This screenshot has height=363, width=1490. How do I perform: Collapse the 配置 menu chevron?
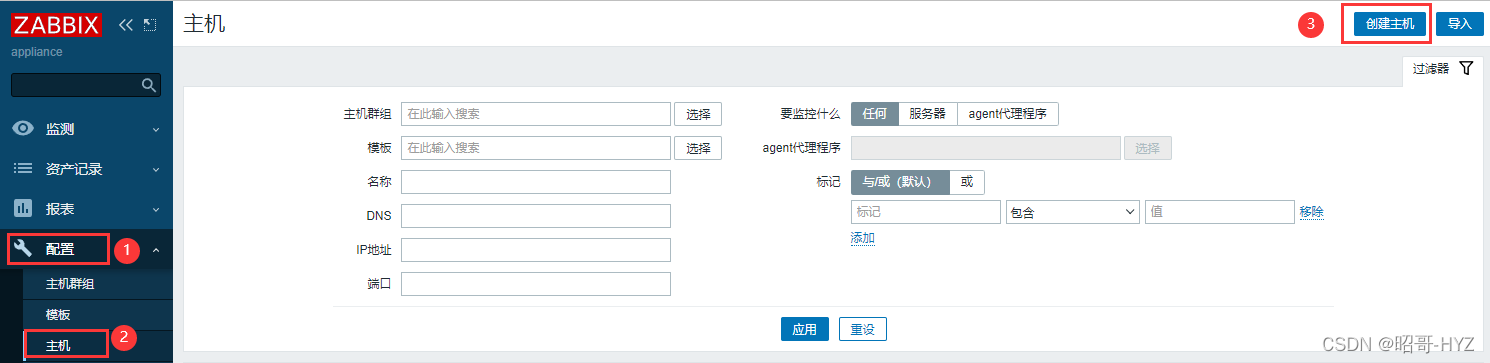(156, 250)
